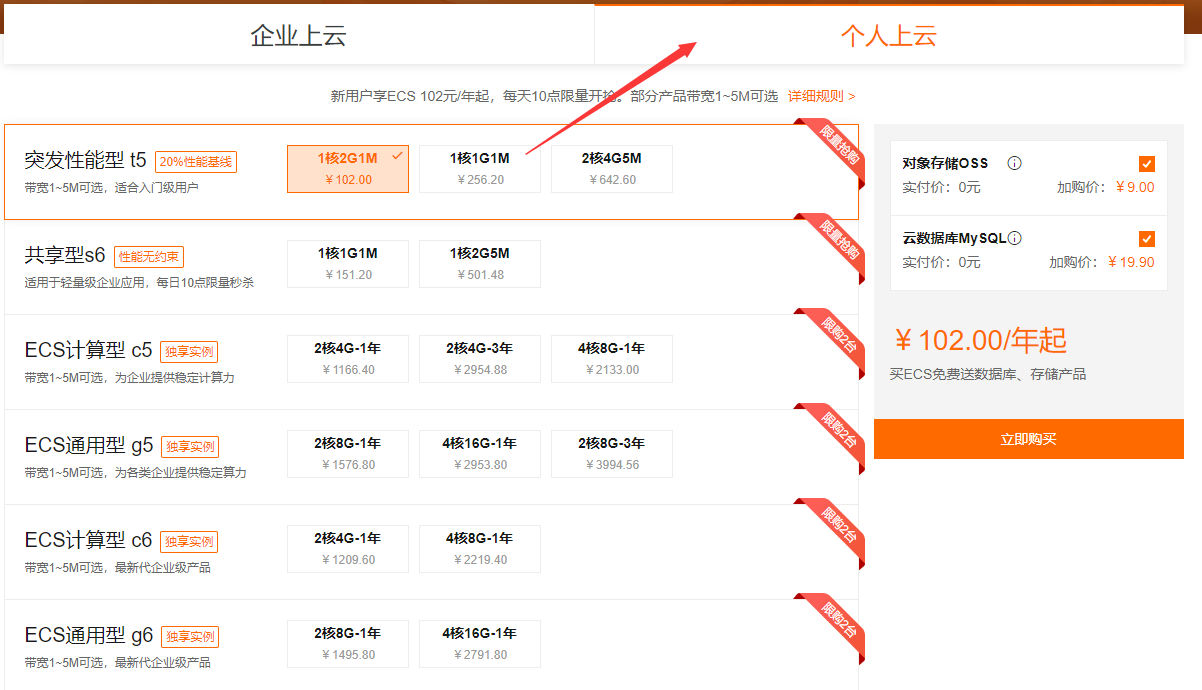Pick g5 option 2核8G-3年 at ¥3994.56

tap(612, 454)
